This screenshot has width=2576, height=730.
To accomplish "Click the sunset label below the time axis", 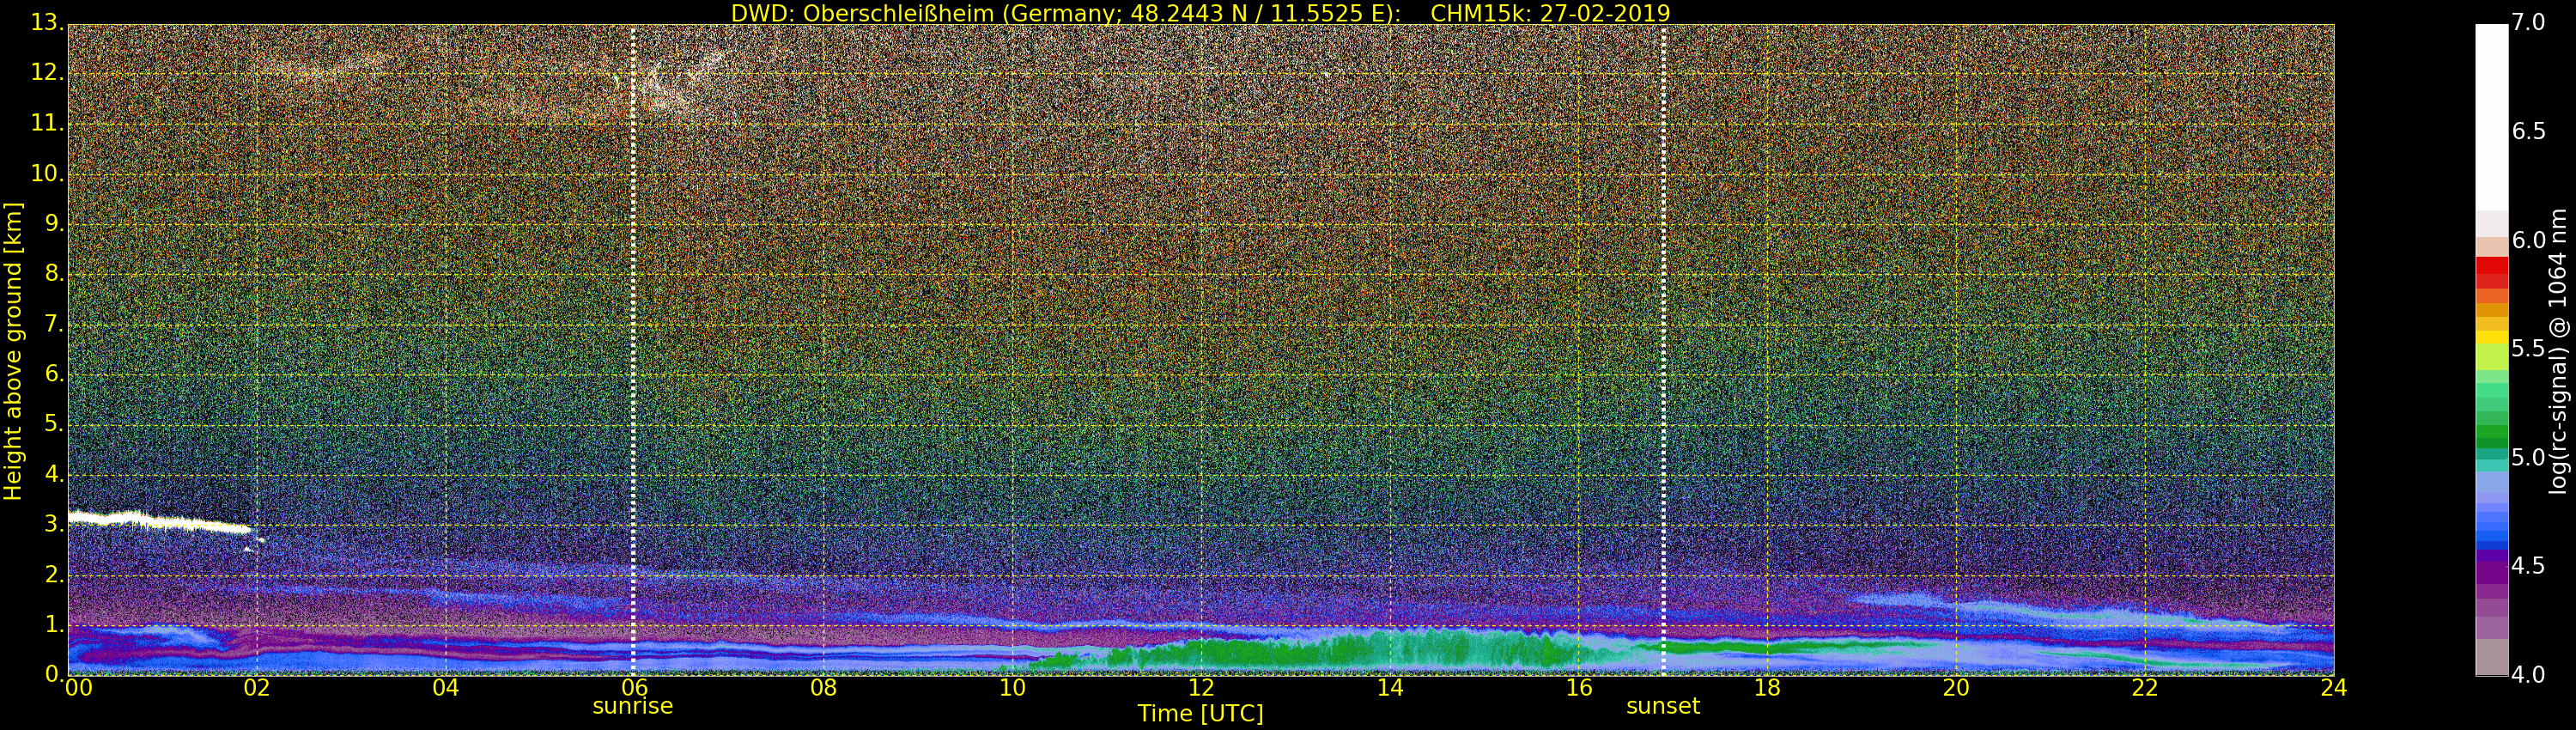I will click(x=1662, y=706).
